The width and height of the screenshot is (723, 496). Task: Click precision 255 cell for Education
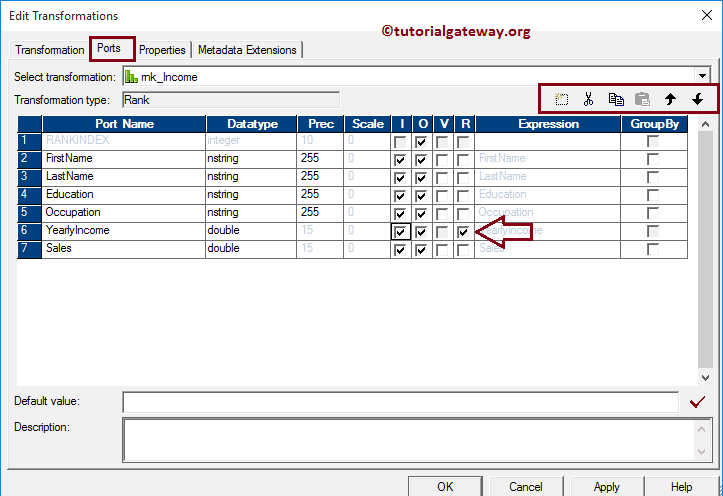(320, 195)
